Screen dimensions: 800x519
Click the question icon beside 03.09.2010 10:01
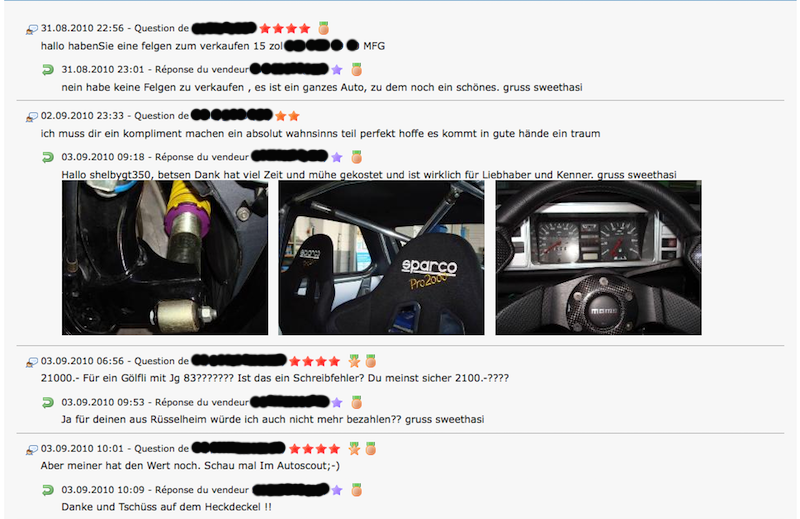tap(32, 450)
